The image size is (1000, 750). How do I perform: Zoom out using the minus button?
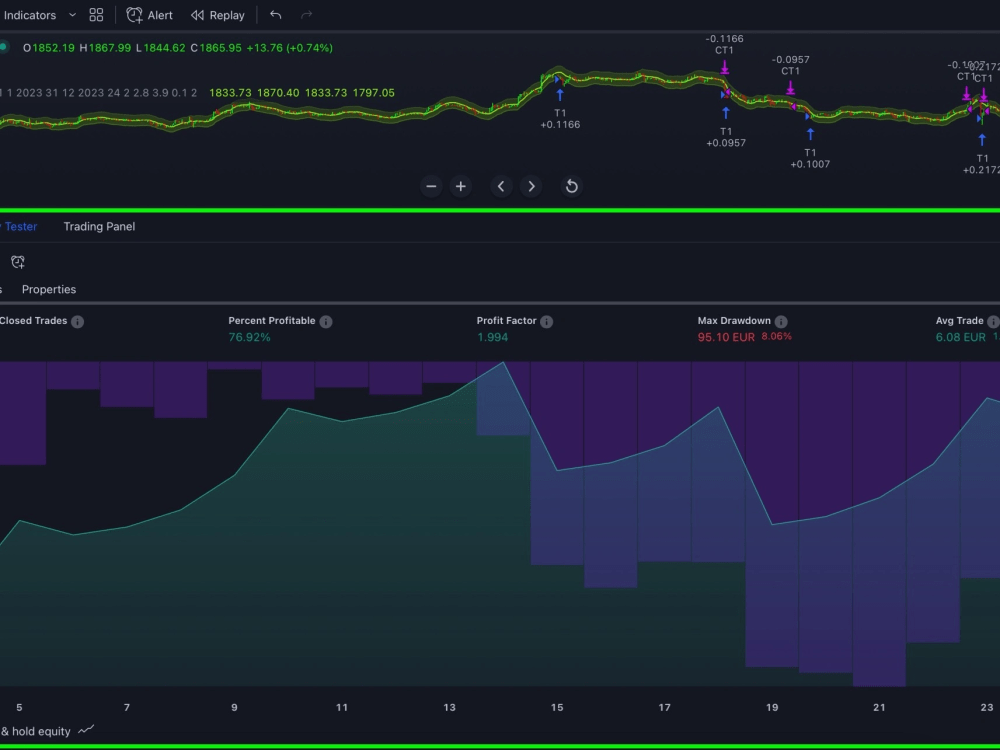click(431, 186)
